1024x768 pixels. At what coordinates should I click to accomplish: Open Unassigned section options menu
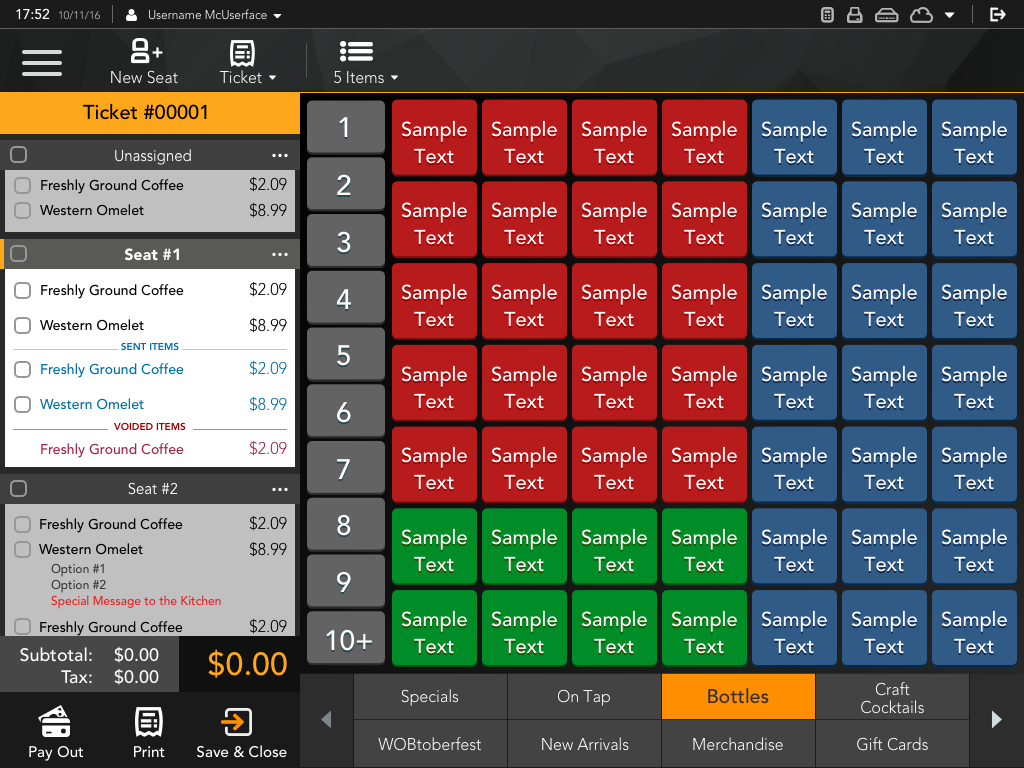[280, 155]
